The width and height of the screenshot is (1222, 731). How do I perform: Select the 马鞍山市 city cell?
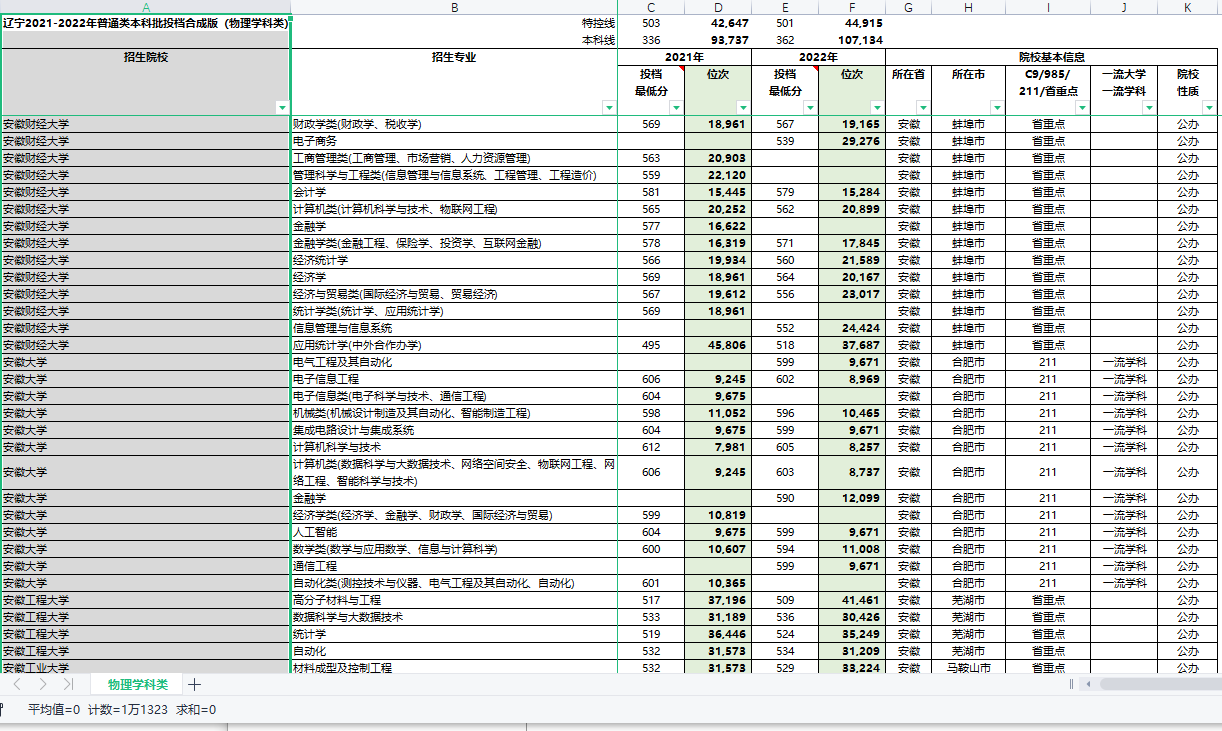tap(967, 667)
